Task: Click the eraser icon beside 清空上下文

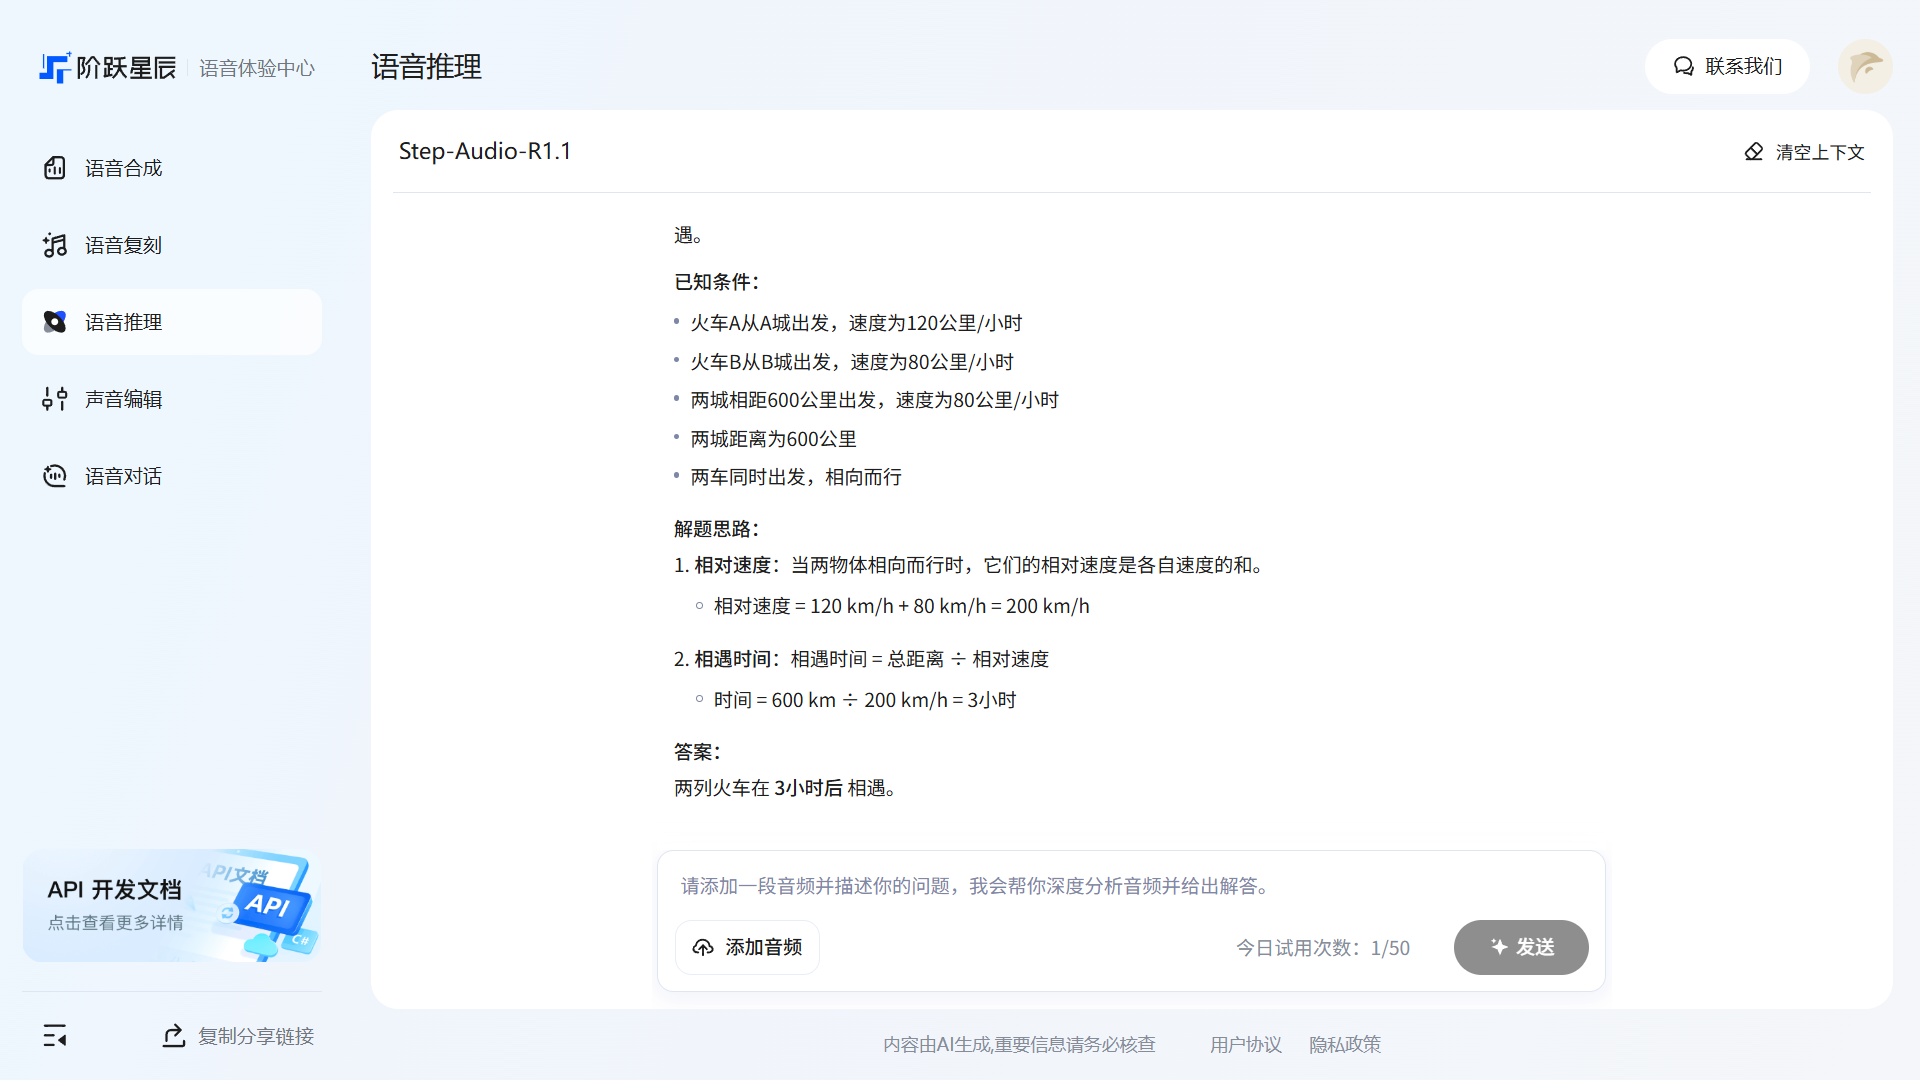Action: (1754, 152)
